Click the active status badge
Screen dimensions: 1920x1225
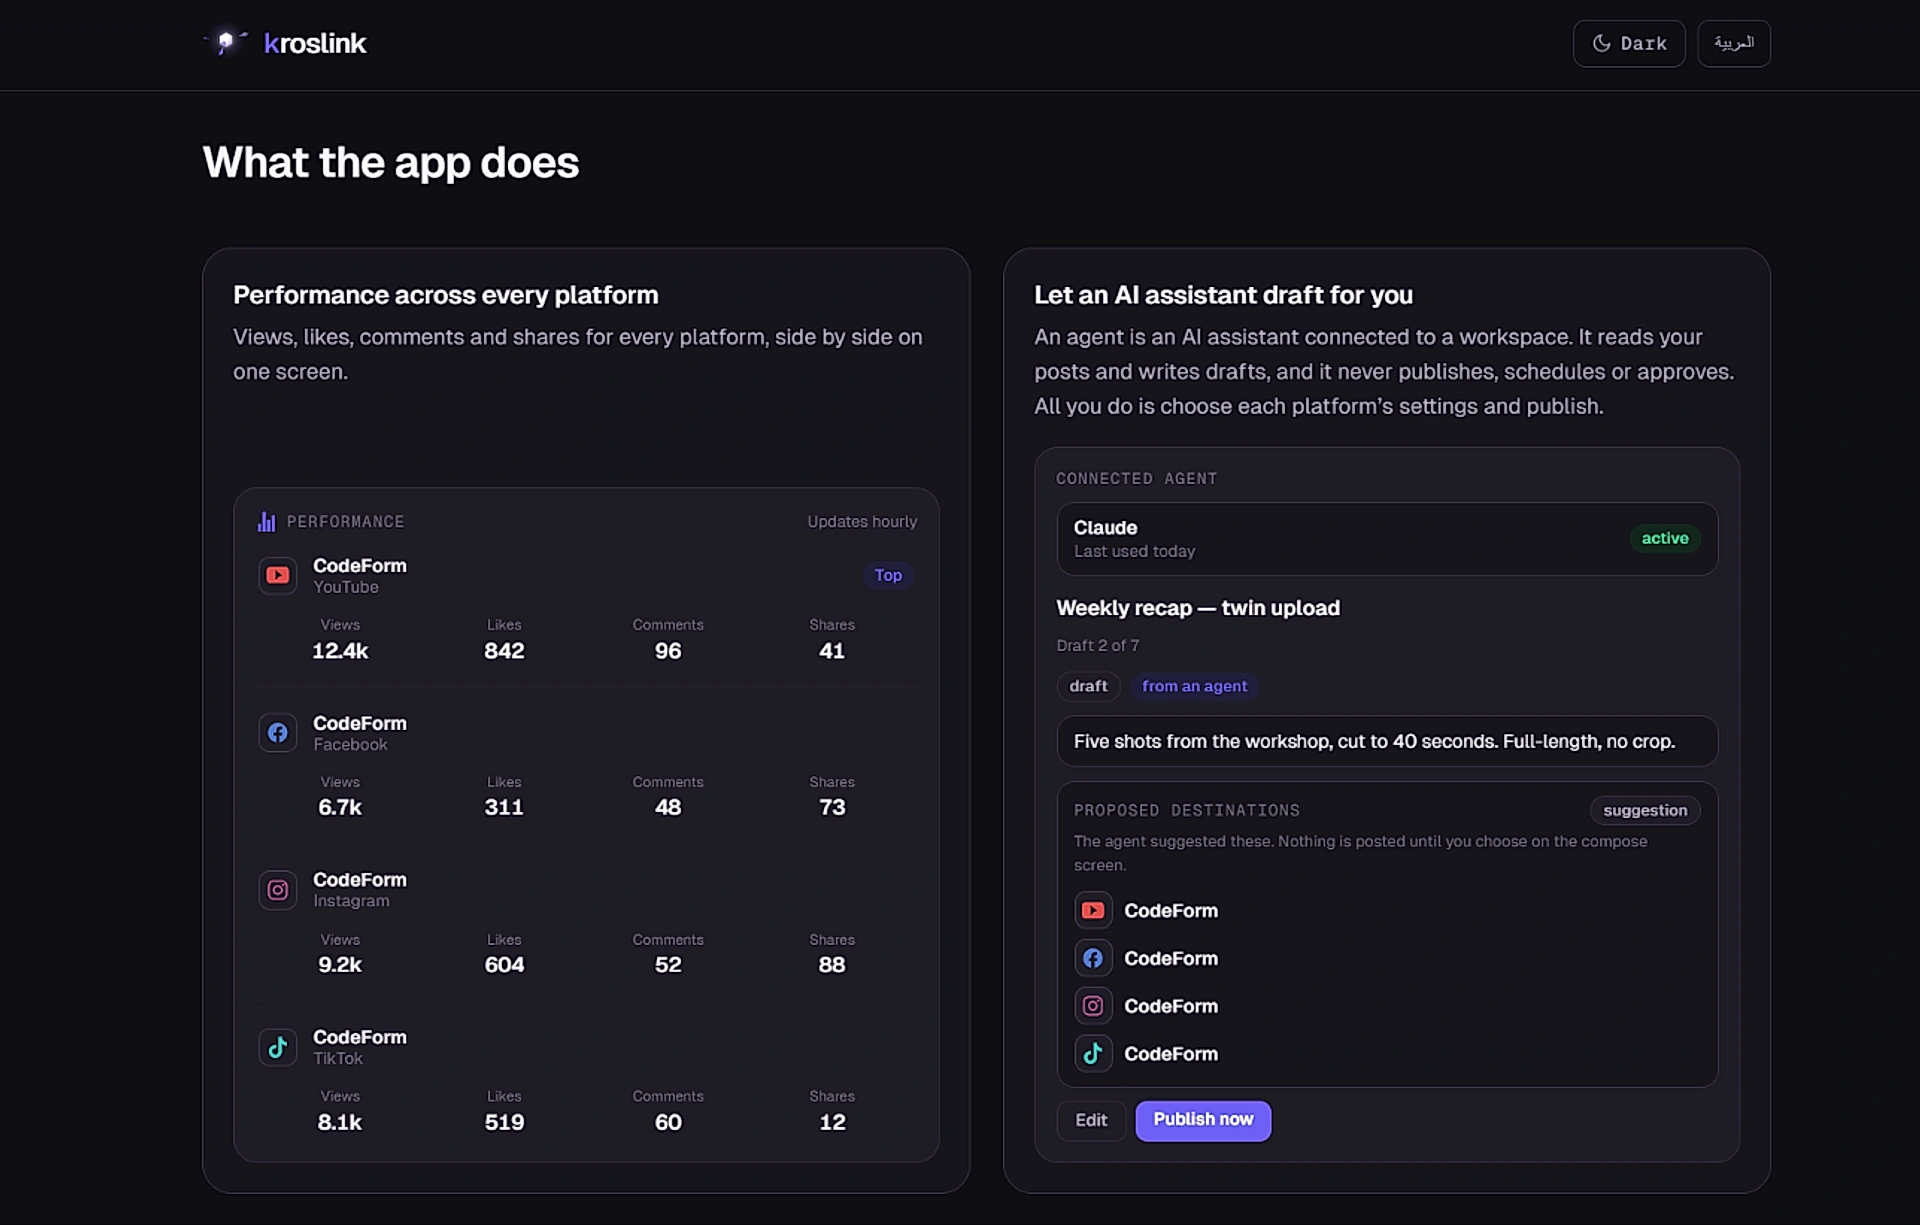(x=1664, y=538)
